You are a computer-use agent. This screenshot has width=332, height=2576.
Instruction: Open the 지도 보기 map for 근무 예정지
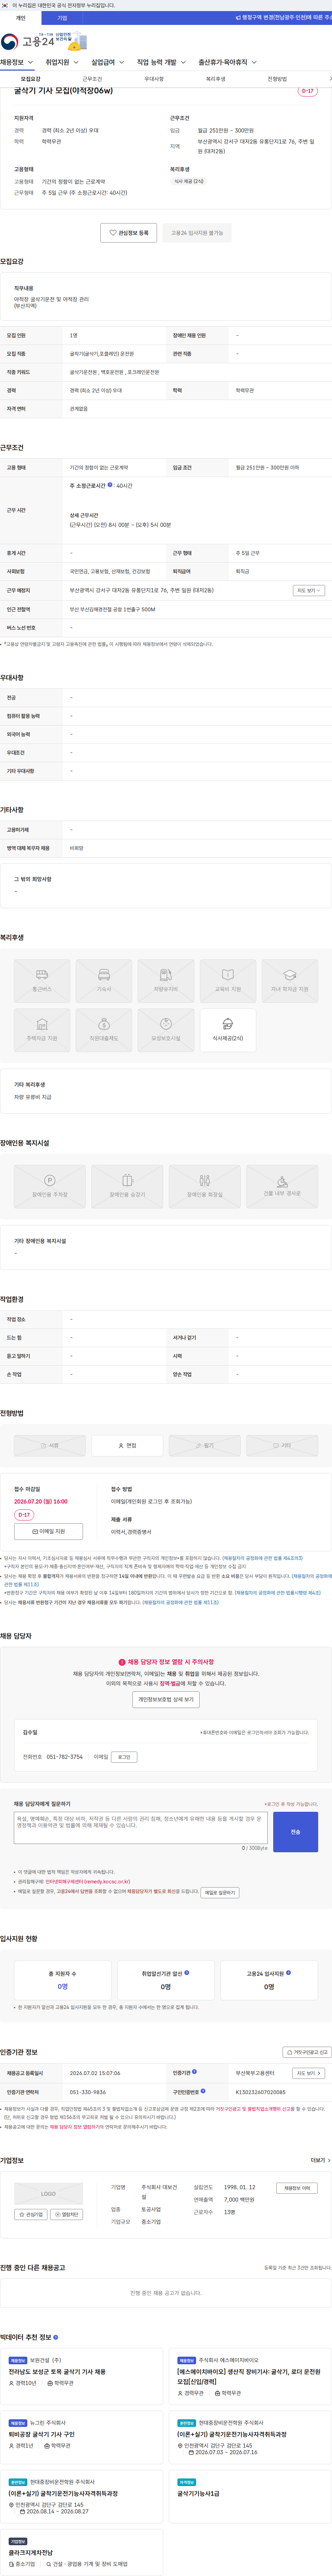click(308, 590)
